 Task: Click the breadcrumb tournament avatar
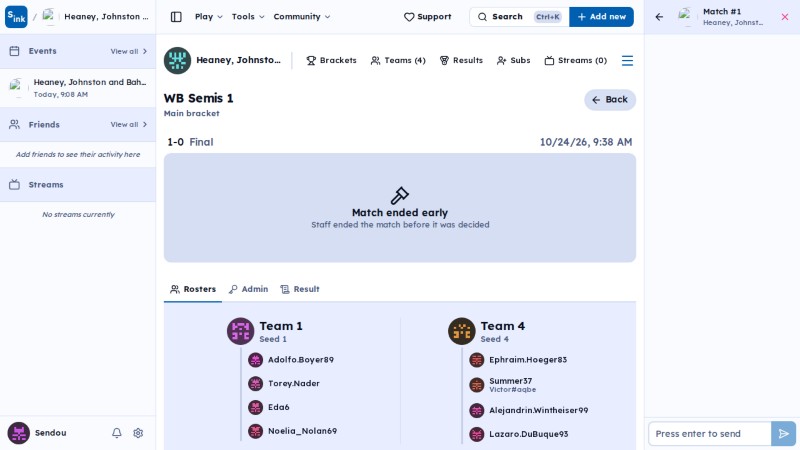point(49,17)
